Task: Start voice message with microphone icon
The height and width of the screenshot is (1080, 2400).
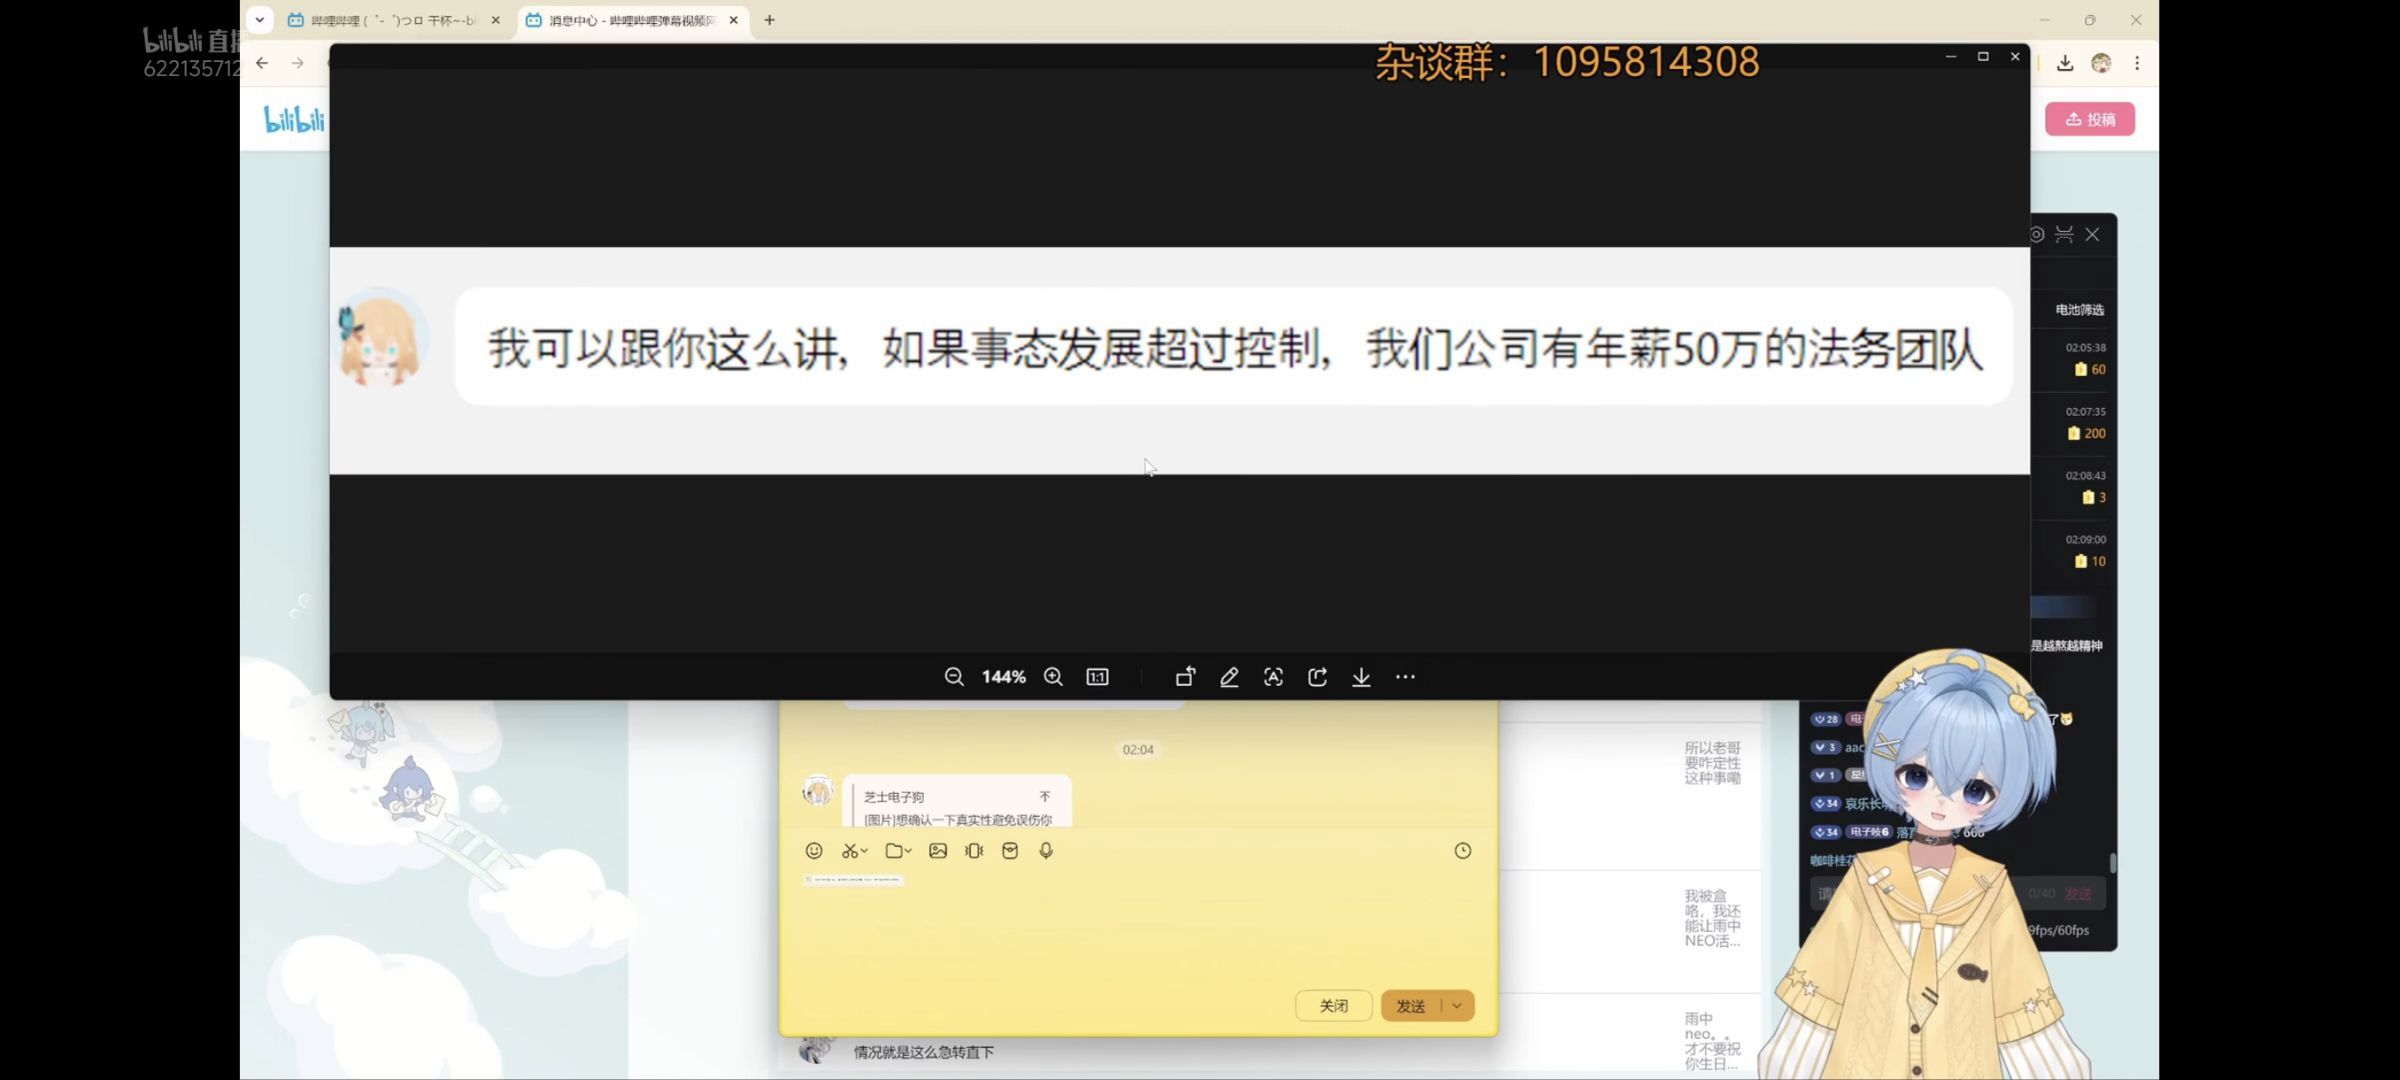Action: [x=1046, y=851]
